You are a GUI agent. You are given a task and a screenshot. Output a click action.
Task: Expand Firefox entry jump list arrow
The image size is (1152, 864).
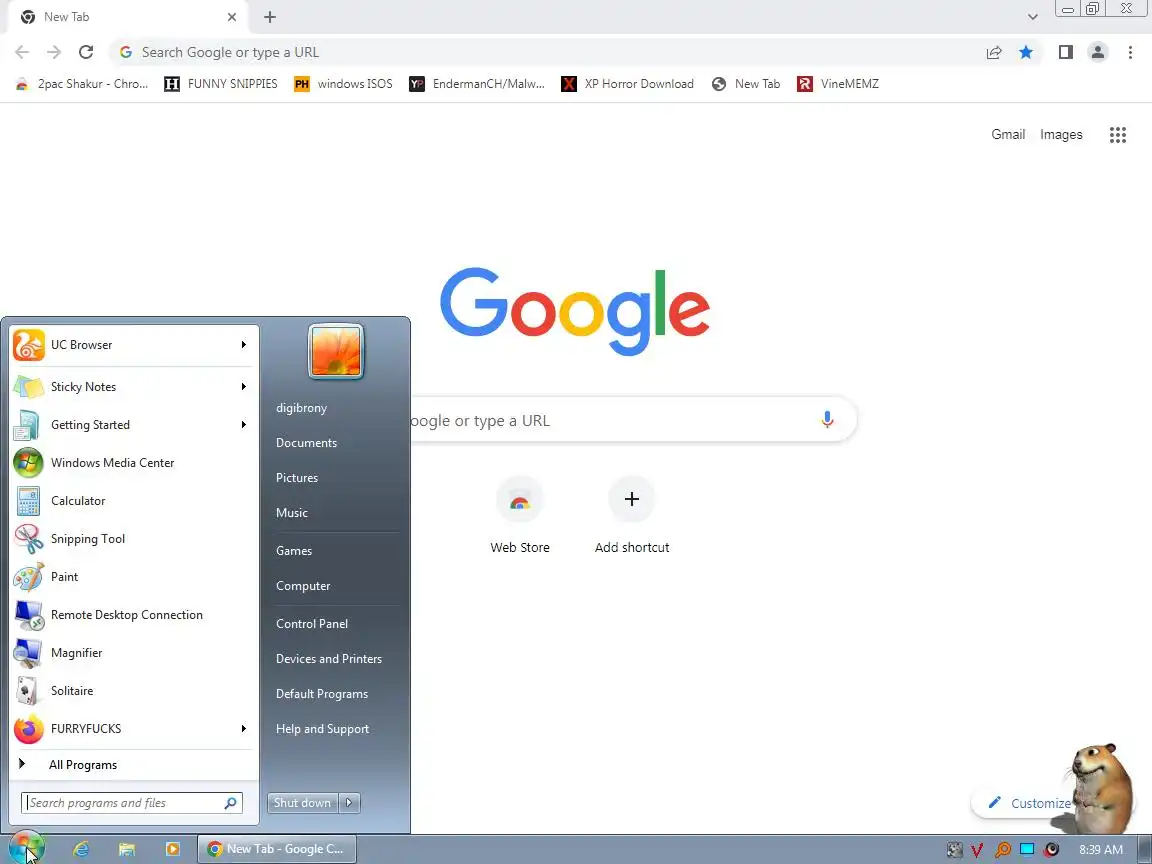coord(244,729)
